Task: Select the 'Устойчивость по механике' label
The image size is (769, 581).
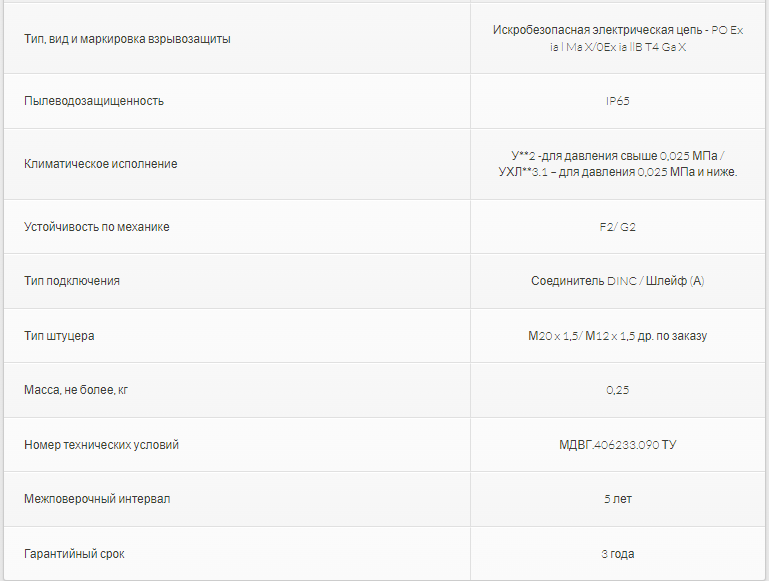Action: click(x=96, y=227)
